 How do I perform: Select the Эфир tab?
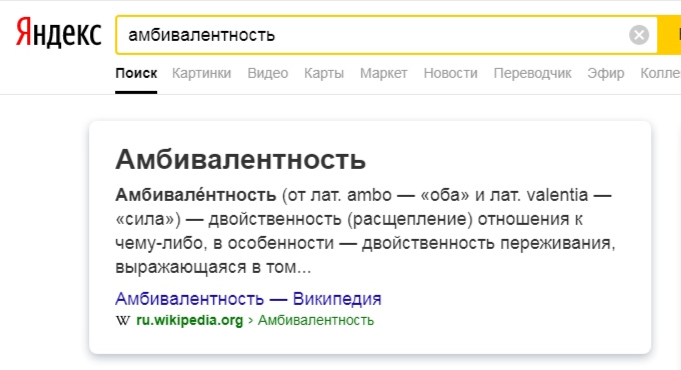click(606, 73)
